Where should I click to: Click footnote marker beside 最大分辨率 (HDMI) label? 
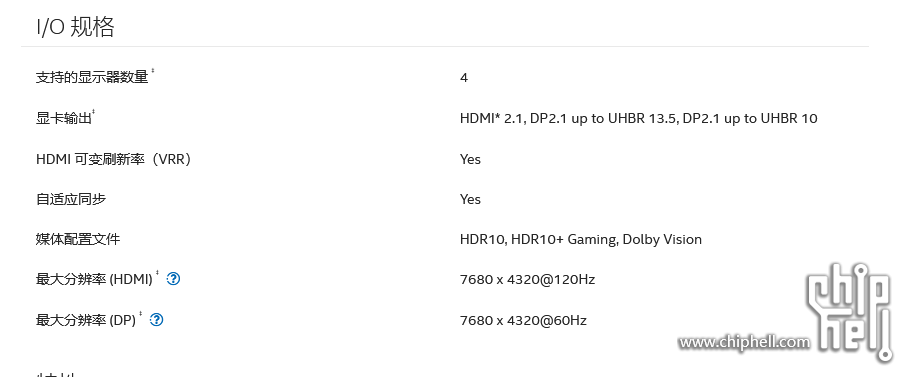tap(157, 273)
